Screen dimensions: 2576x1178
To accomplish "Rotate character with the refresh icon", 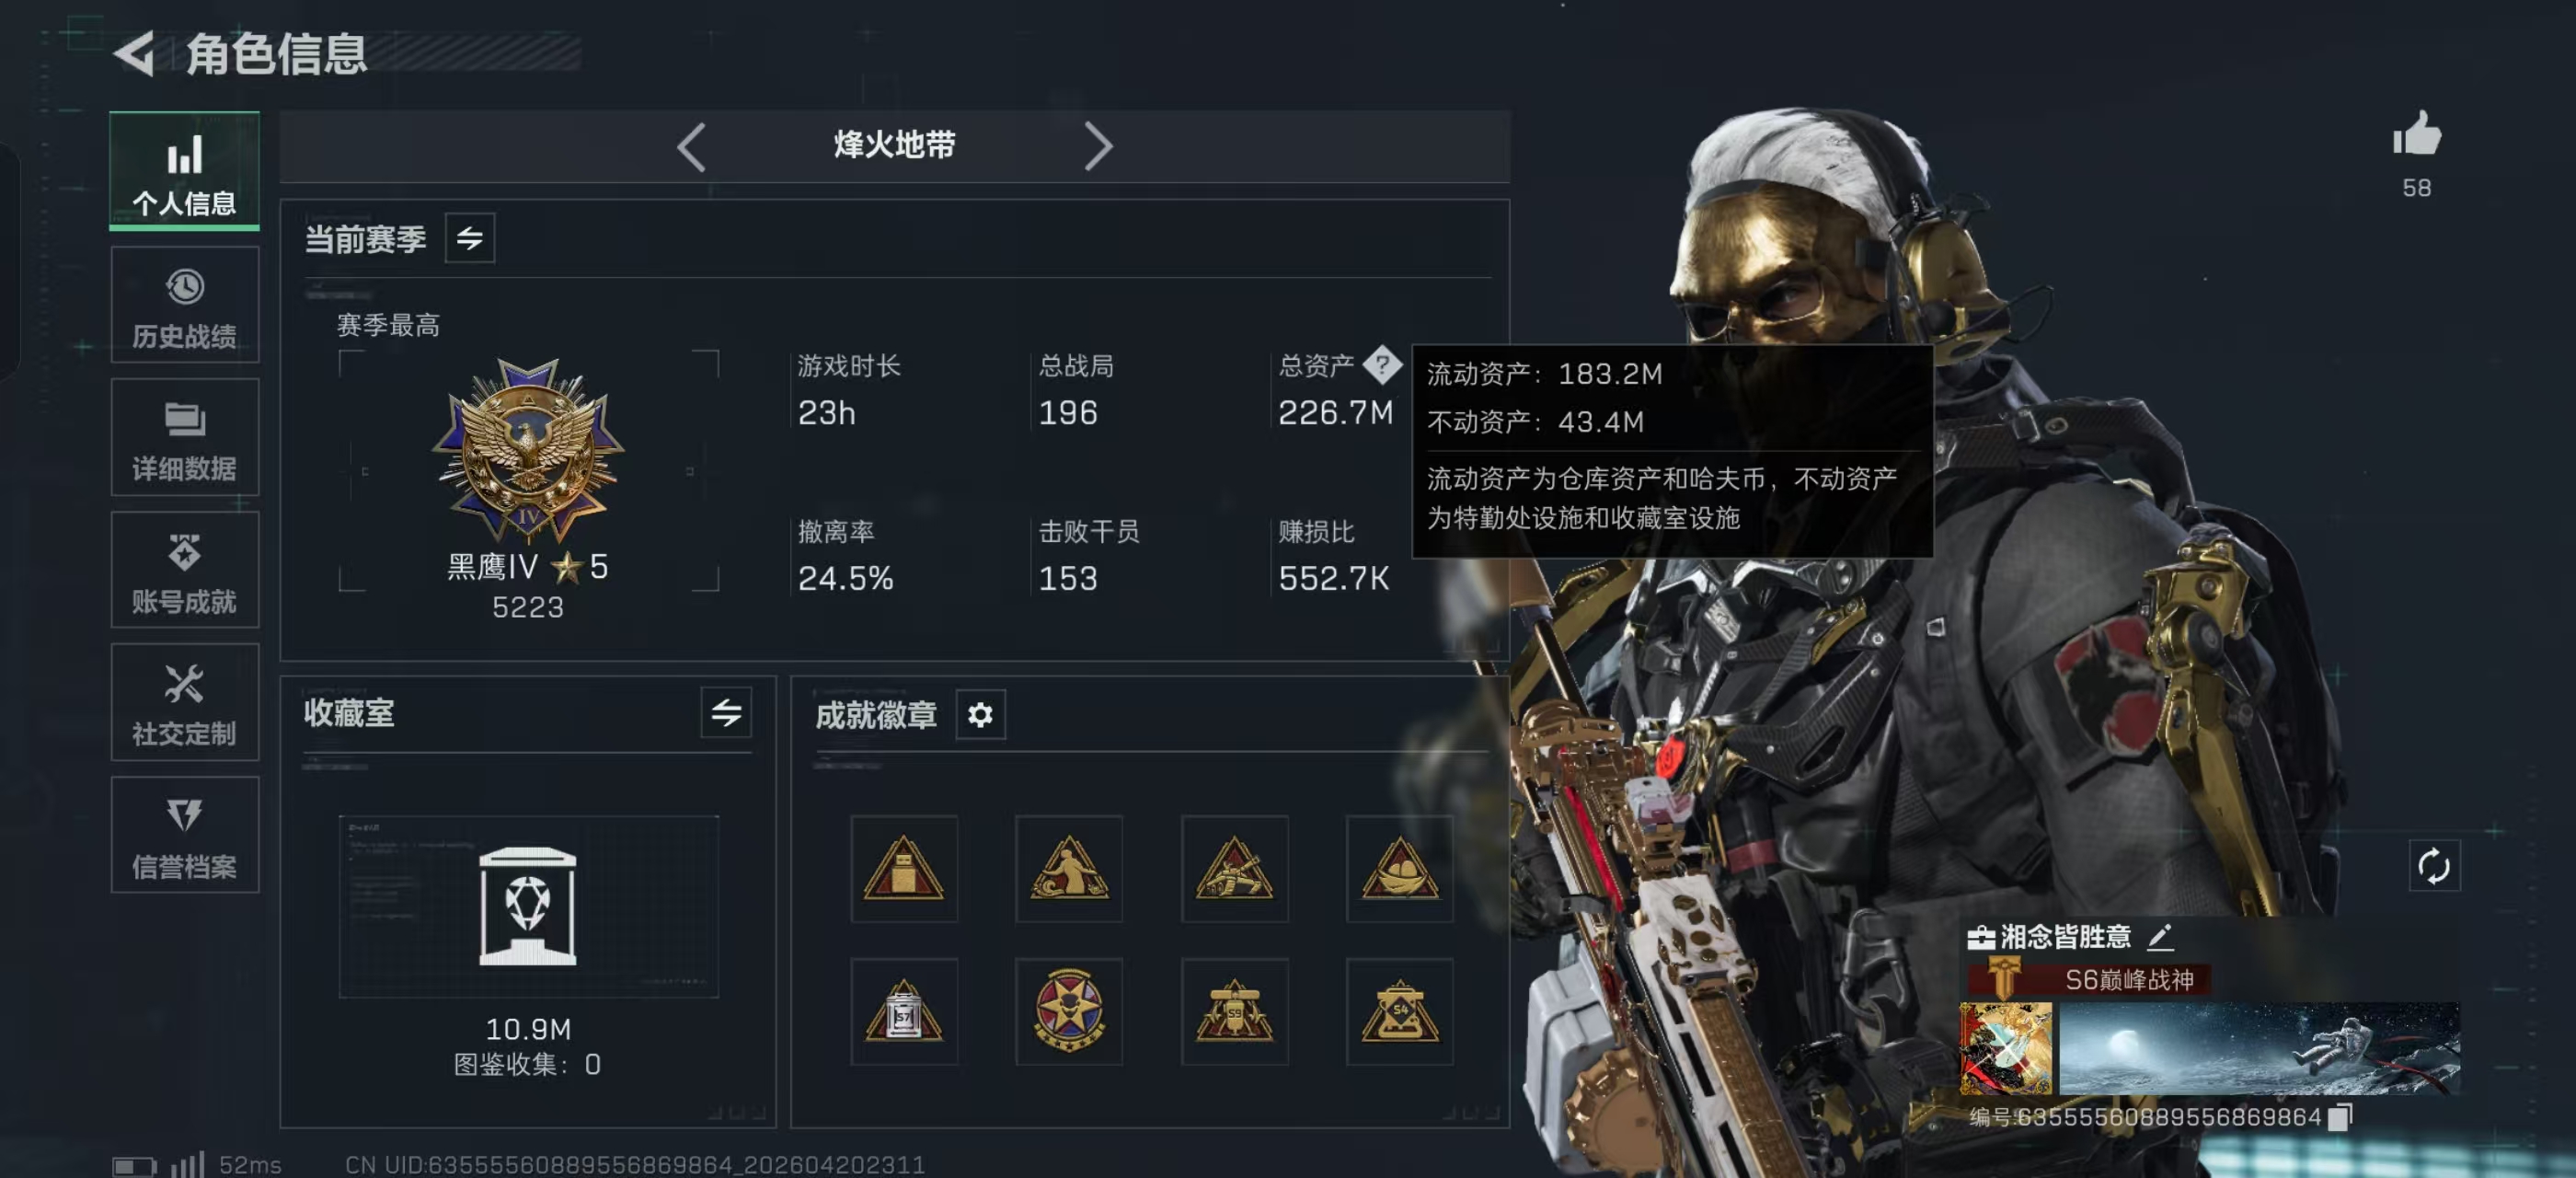I will [2433, 866].
